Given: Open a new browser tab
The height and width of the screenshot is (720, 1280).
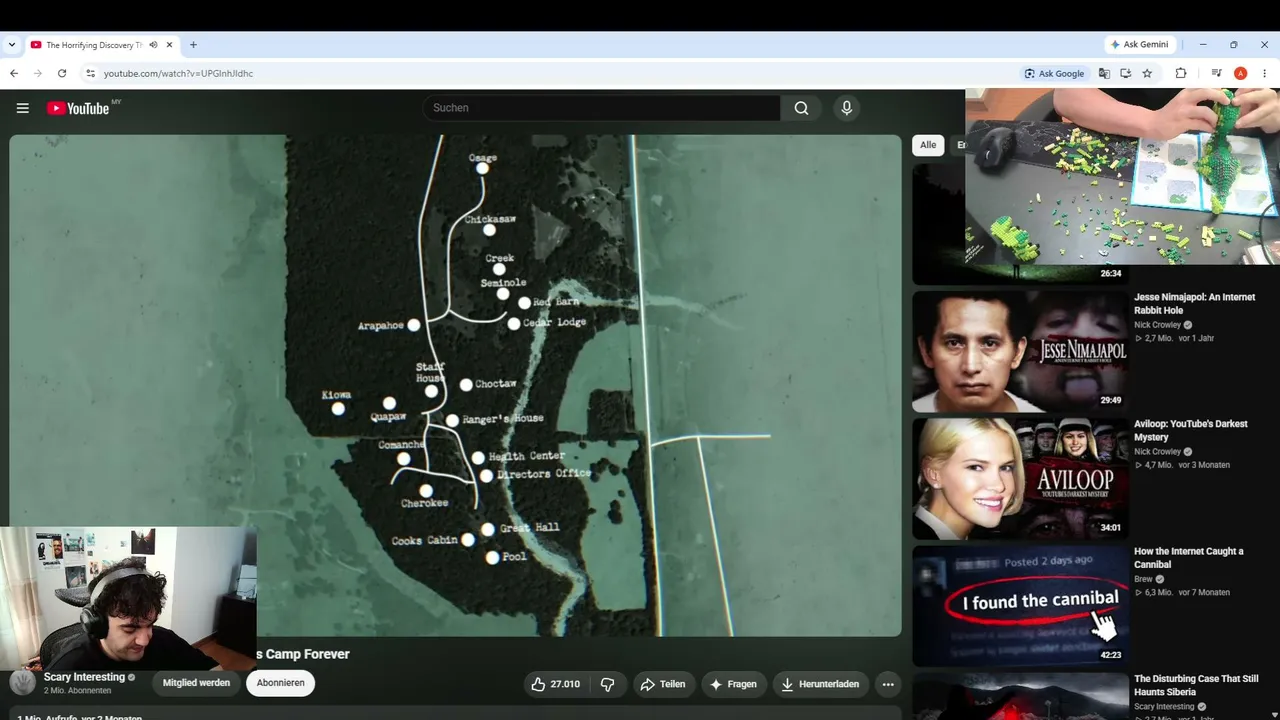Looking at the screenshot, I should click(x=193, y=45).
